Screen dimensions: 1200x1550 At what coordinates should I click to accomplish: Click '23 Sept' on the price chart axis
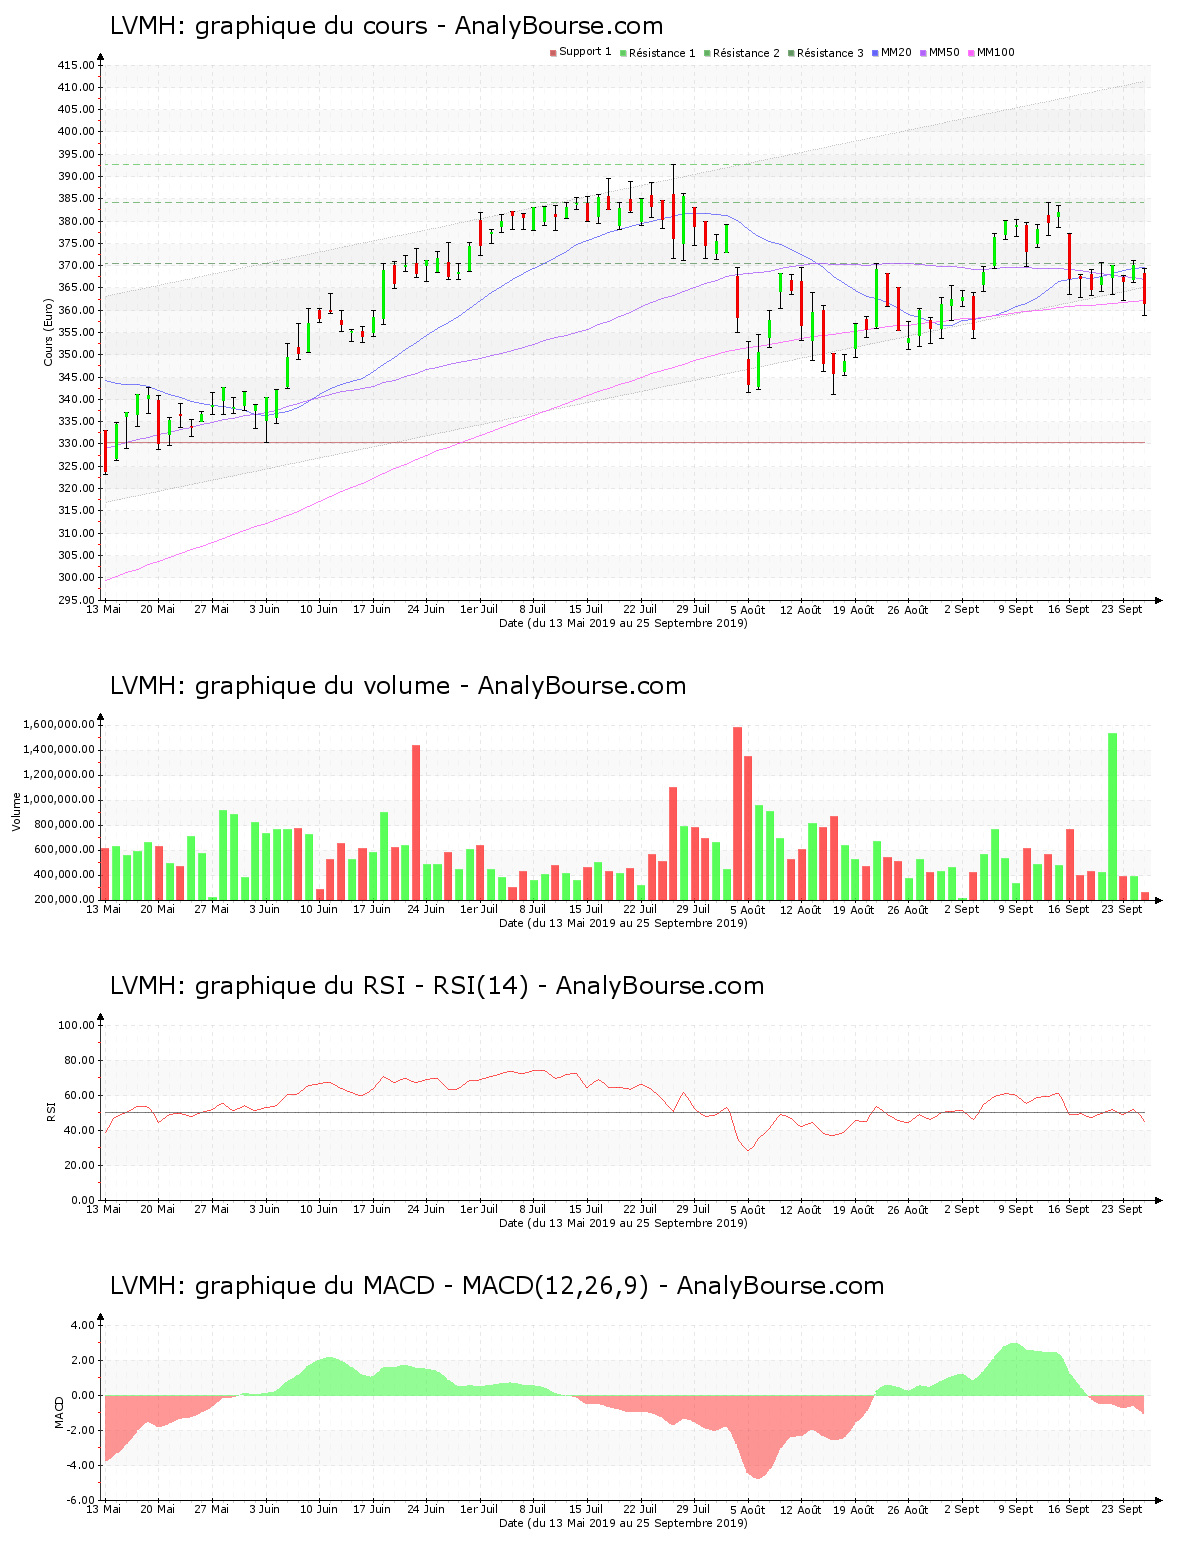click(x=1122, y=609)
